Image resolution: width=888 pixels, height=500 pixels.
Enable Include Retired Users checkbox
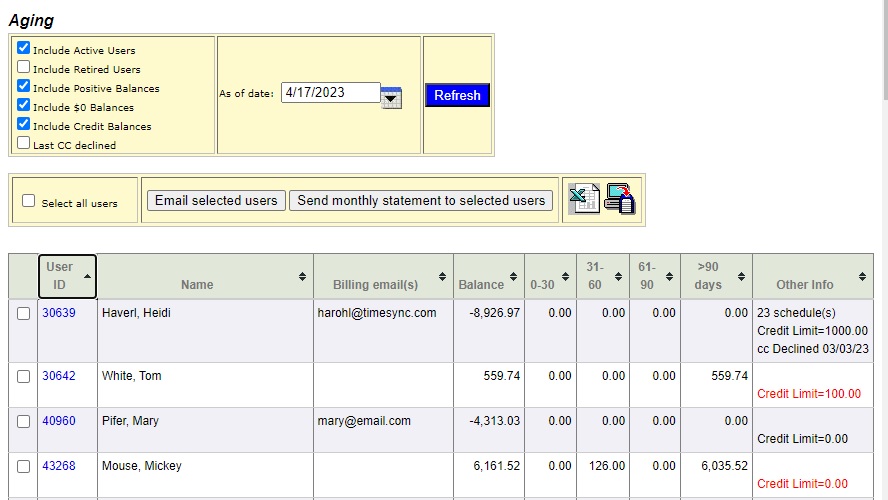coord(23,67)
